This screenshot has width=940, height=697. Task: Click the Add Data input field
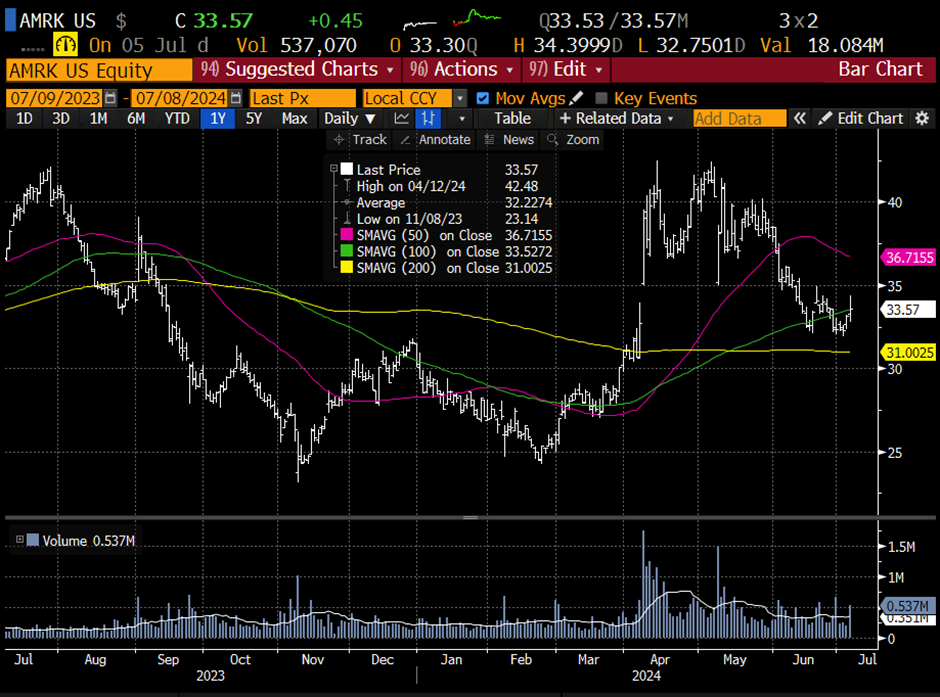point(740,118)
